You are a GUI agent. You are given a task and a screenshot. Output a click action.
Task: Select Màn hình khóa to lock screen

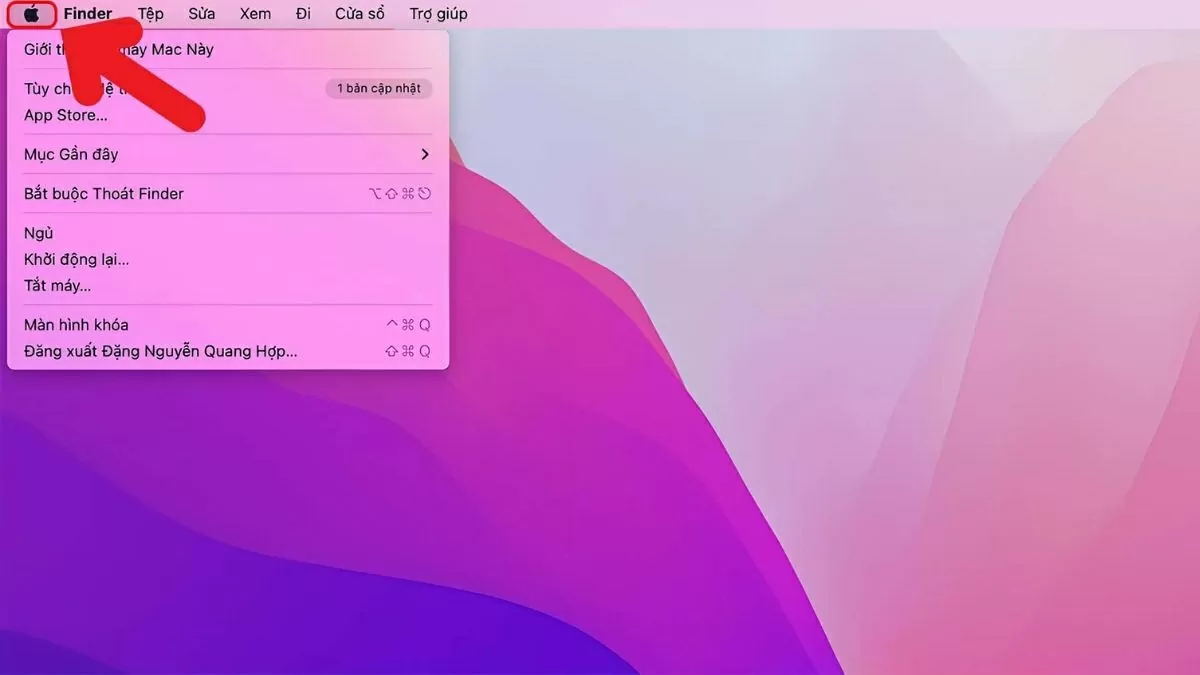coord(77,324)
